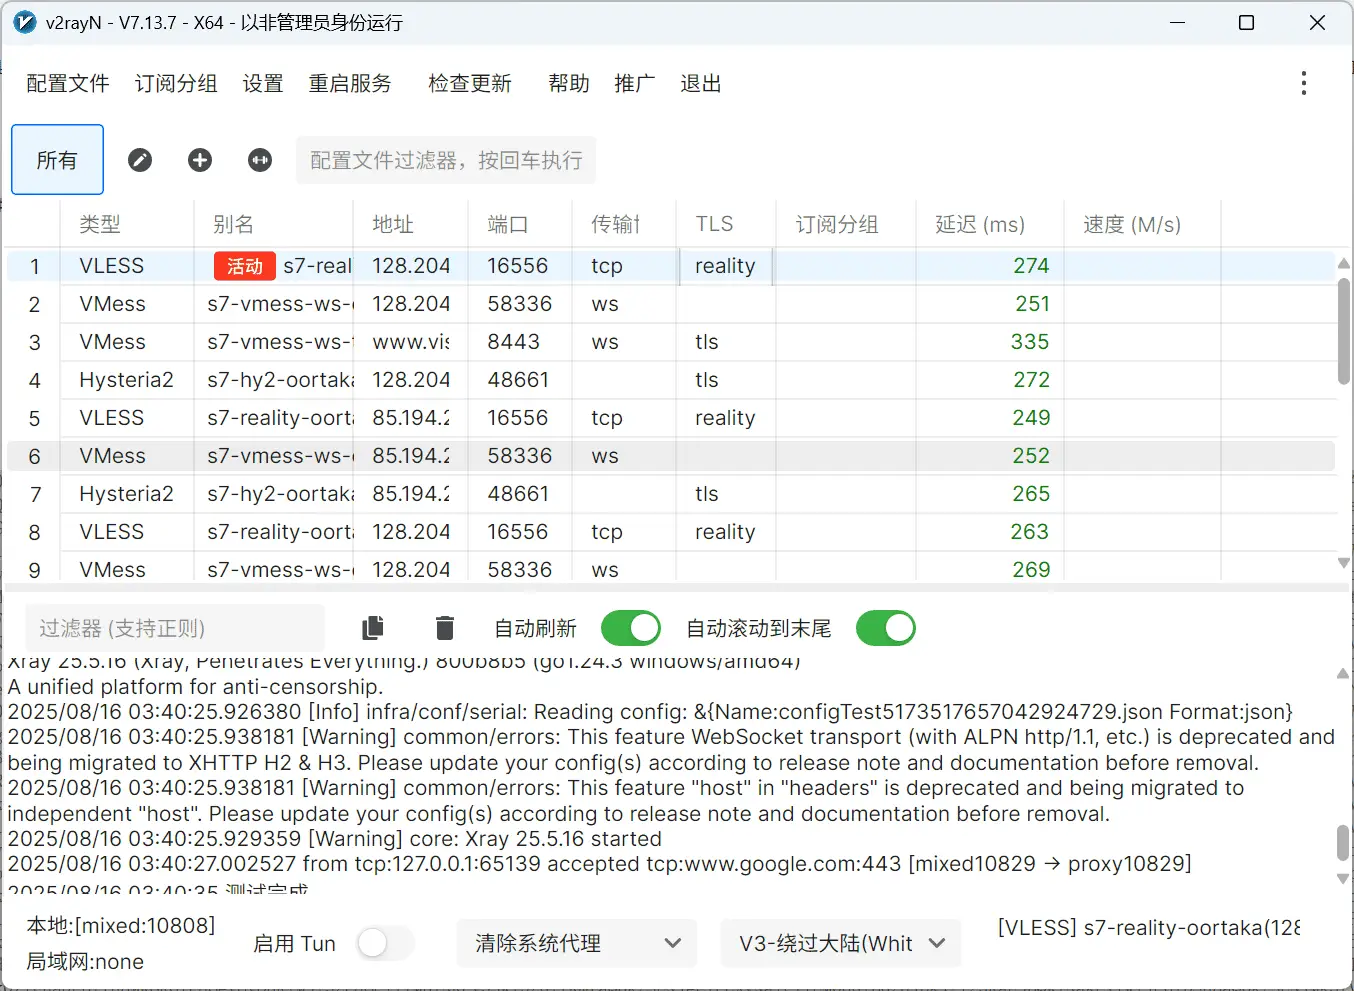Viewport: 1354px width, 991px height.
Task: Select the row with delay 269
Action: click(x=671, y=568)
